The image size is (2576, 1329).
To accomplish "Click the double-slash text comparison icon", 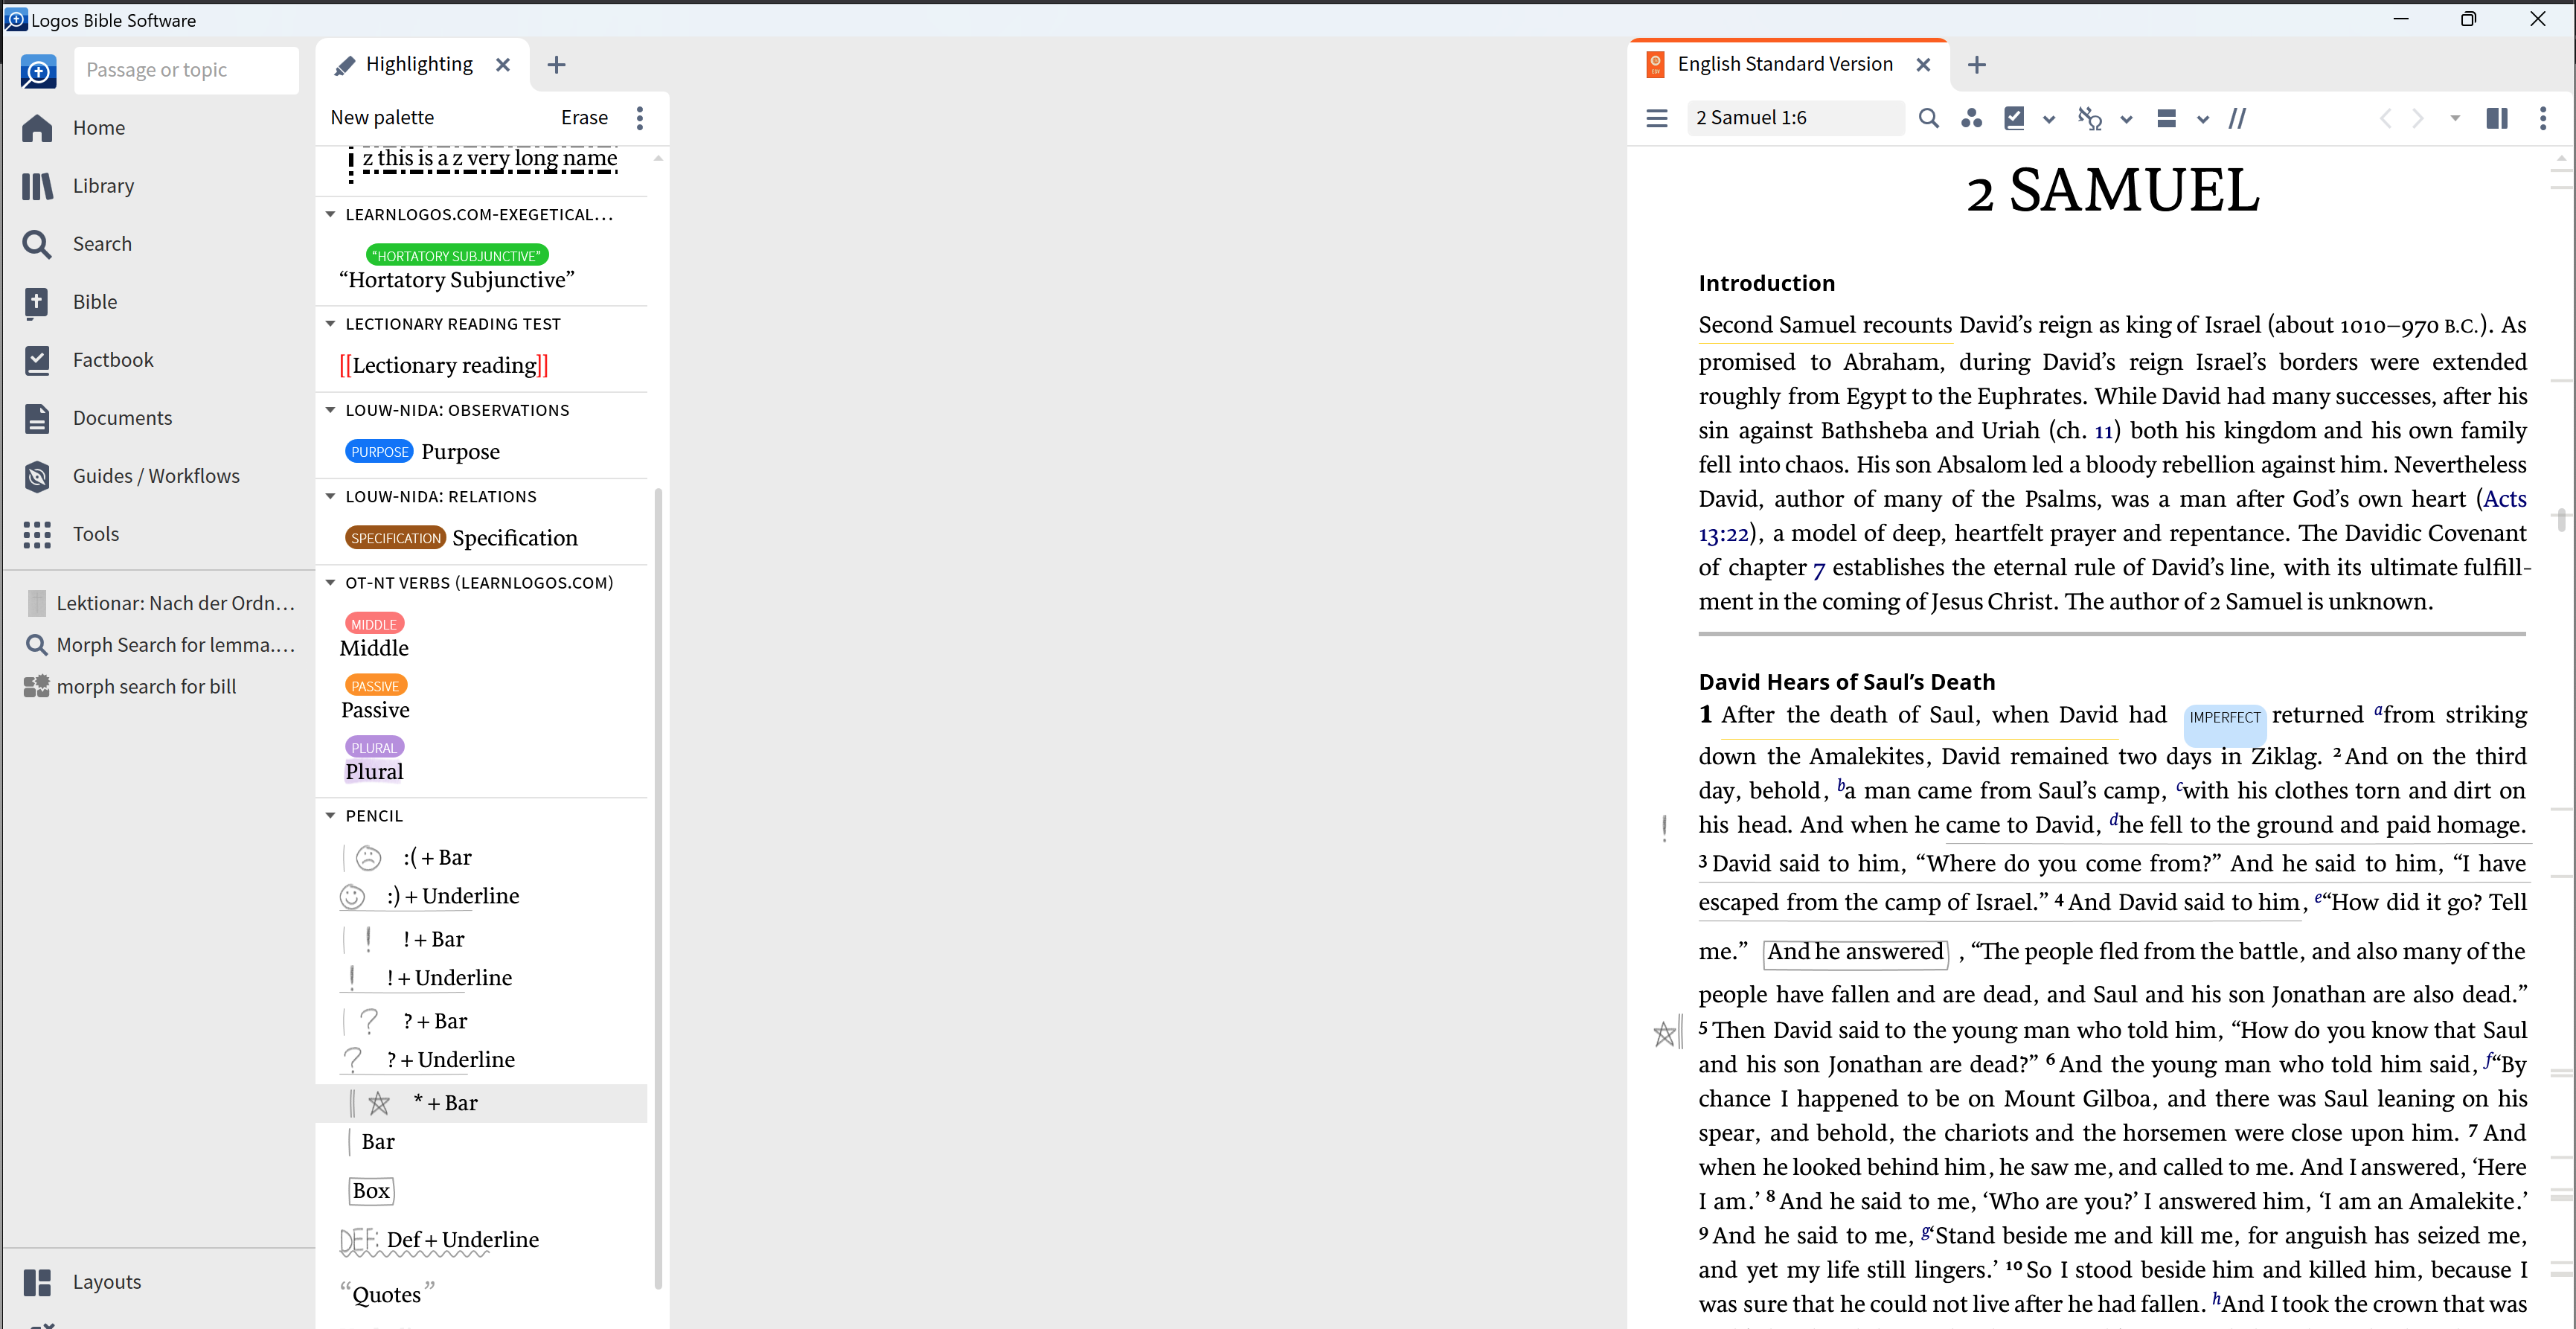I will point(2238,118).
